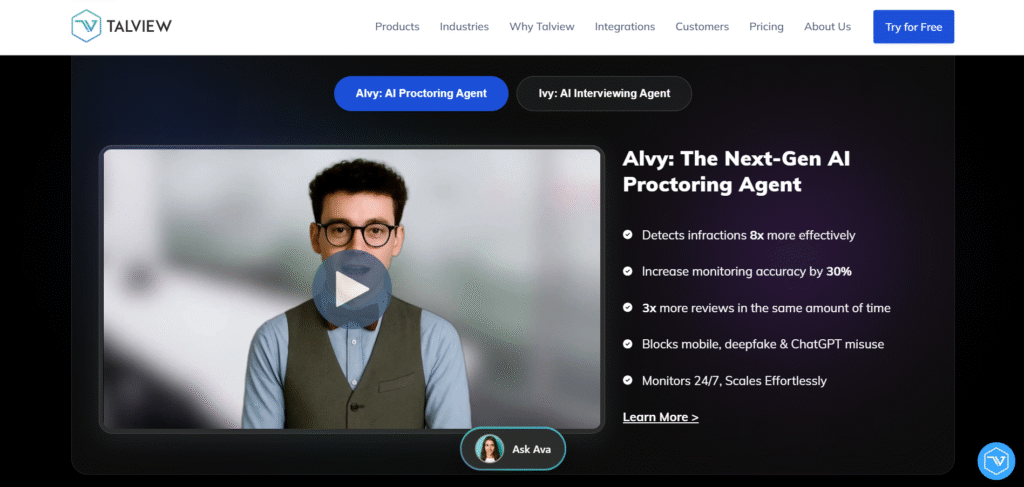The image size is (1024, 487).
Task: Click Ava's avatar photo
Action: [489, 449]
